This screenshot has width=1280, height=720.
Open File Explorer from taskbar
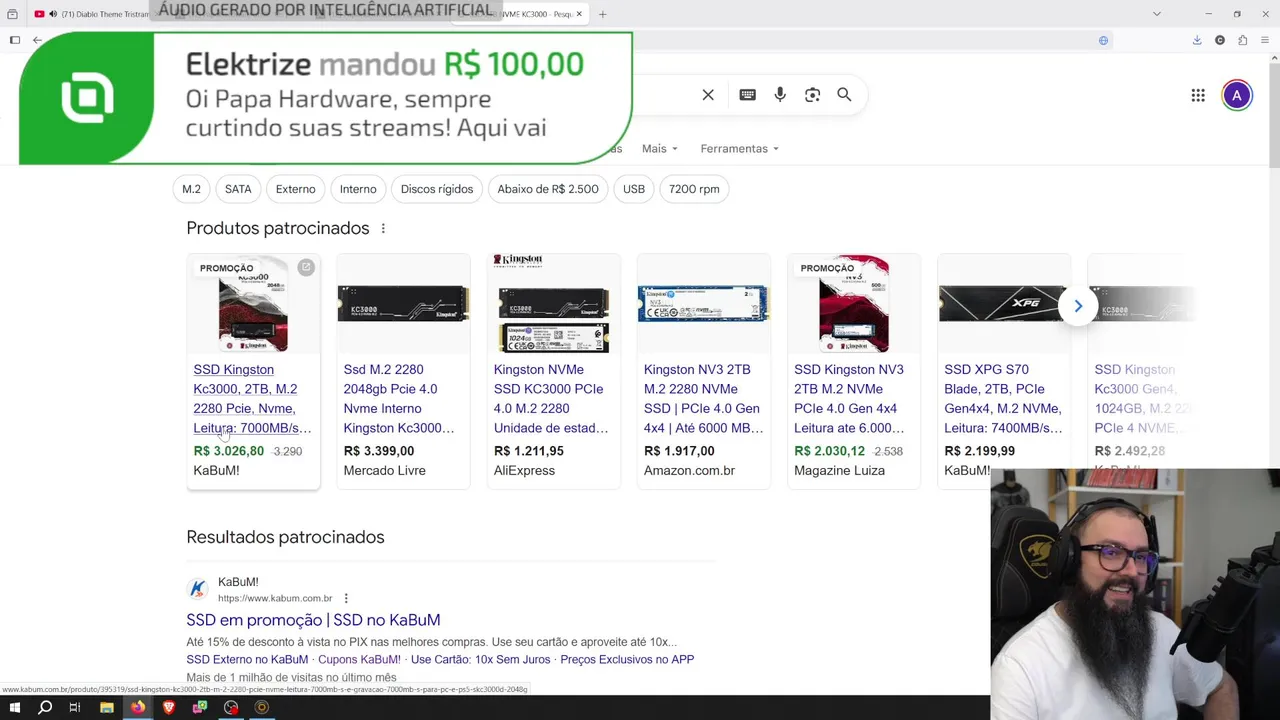coord(107,707)
